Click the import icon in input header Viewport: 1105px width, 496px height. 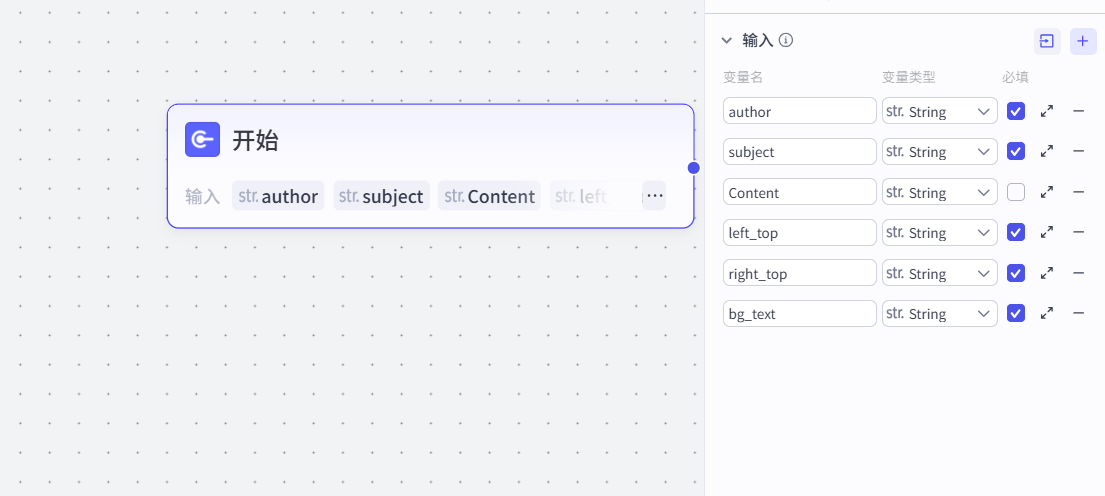pyautogui.click(x=1047, y=41)
